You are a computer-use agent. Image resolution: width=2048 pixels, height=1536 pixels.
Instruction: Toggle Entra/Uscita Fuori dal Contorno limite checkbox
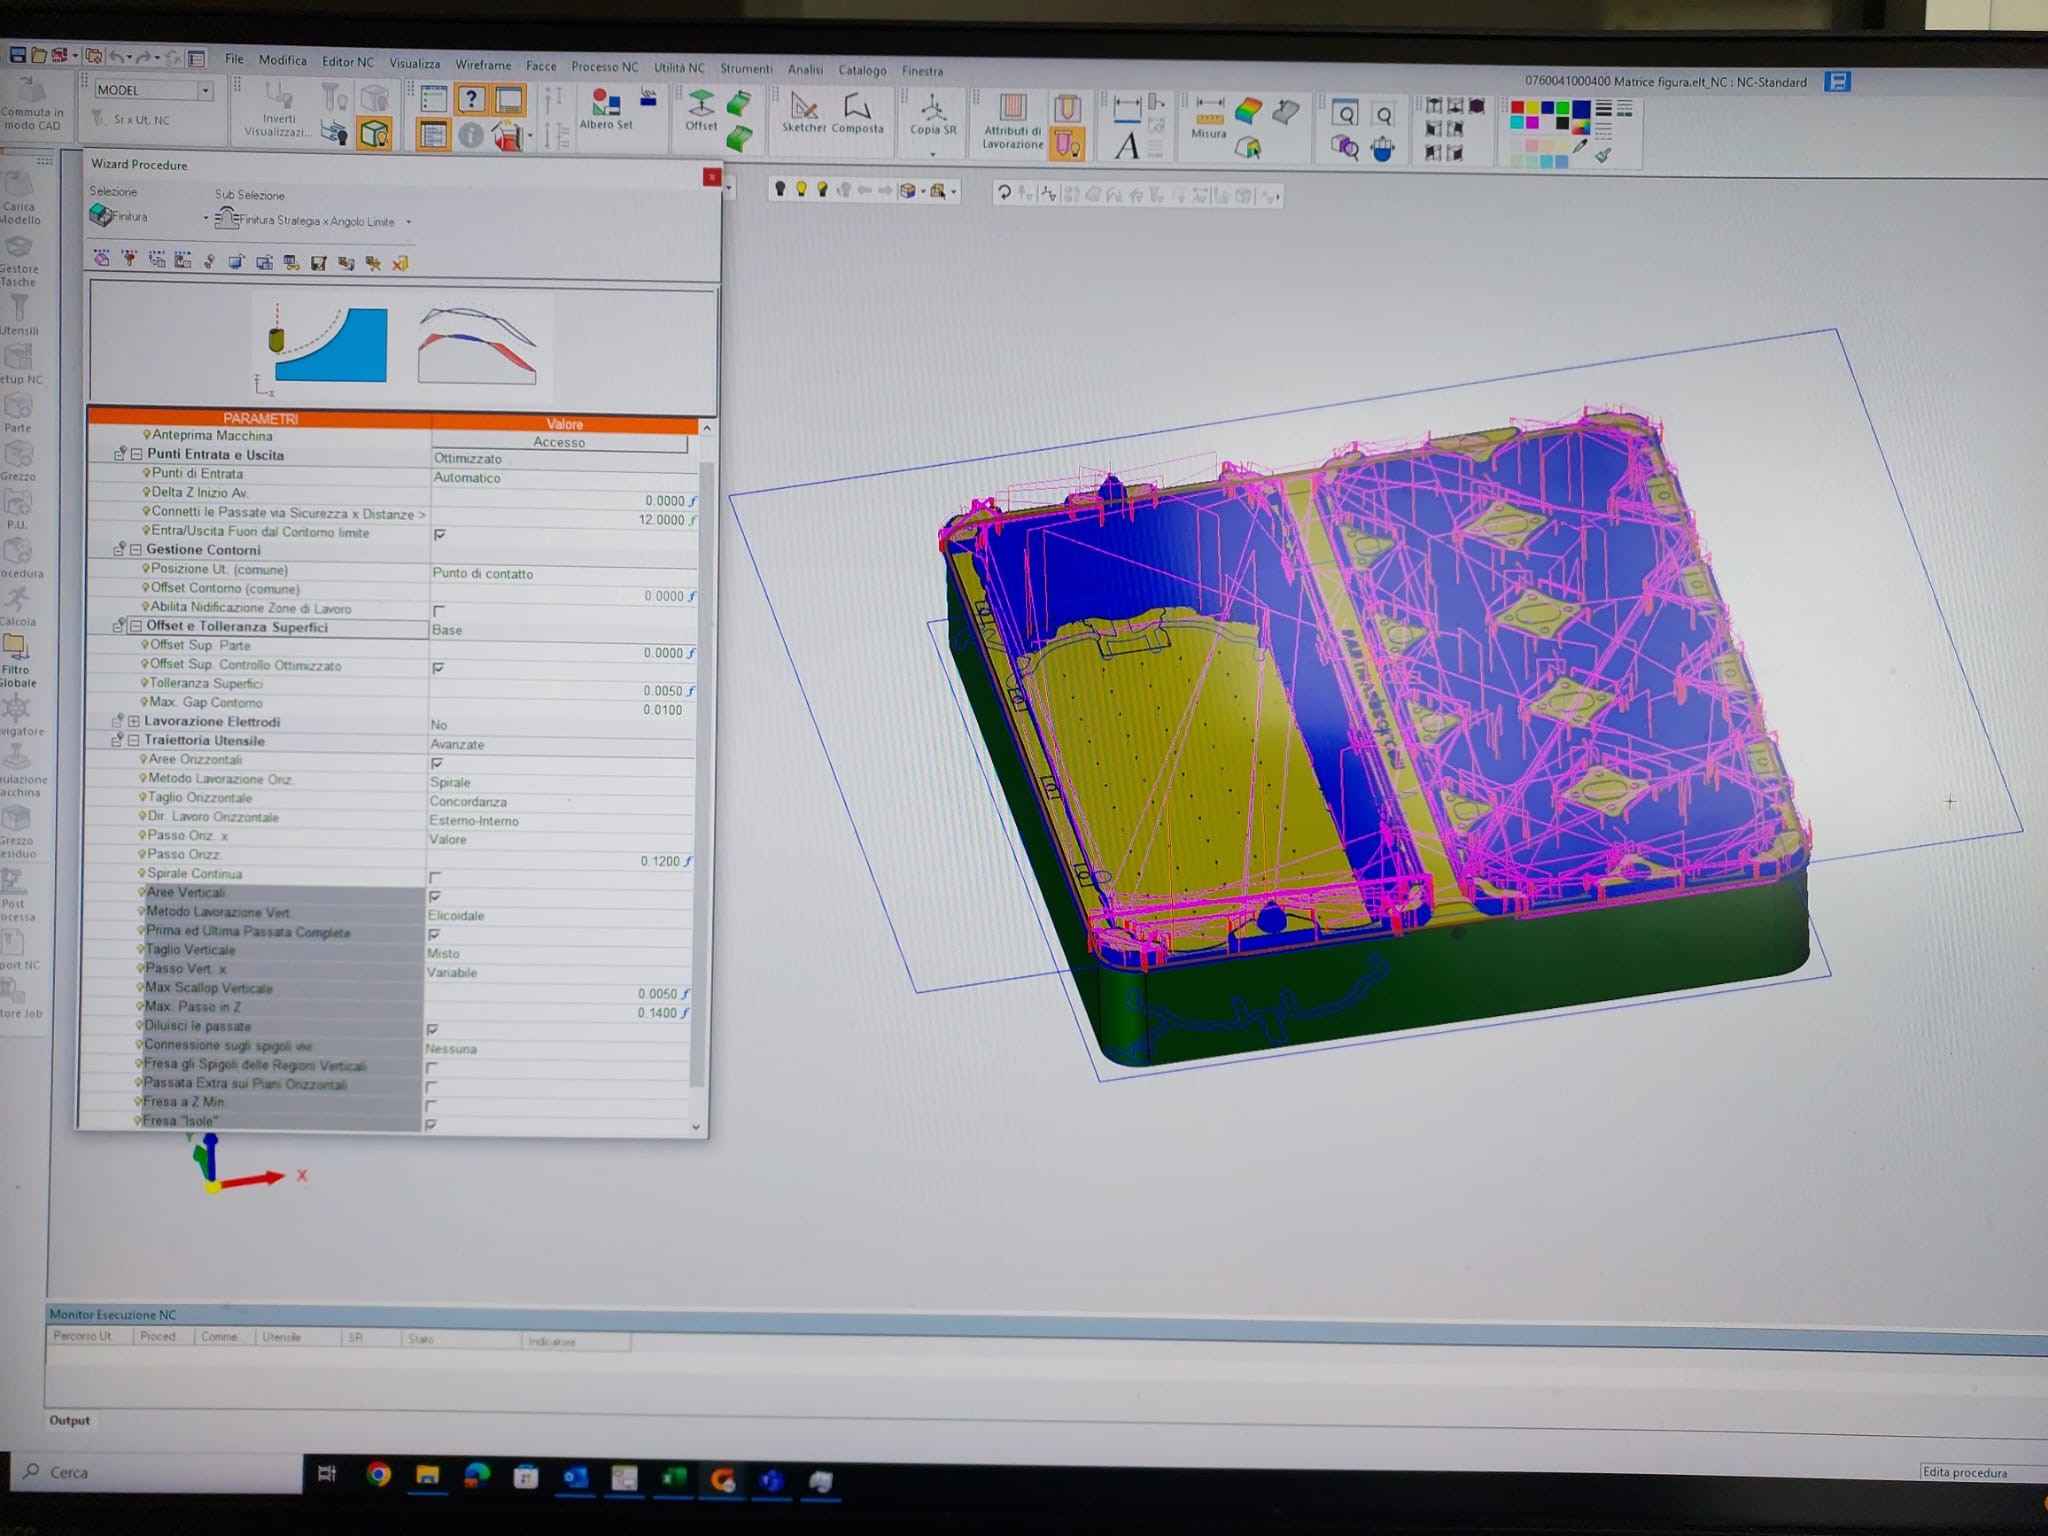440,535
